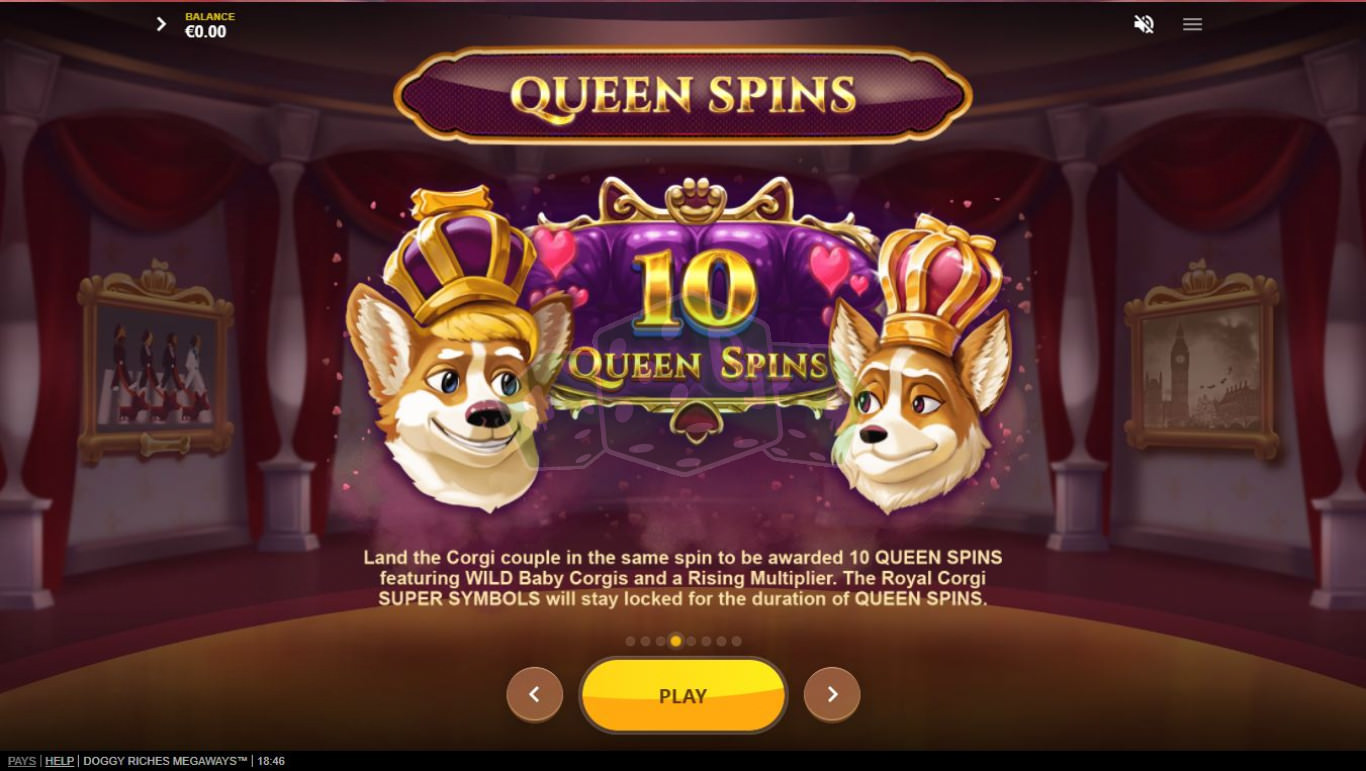The height and width of the screenshot is (771, 1366).
Task: Advance to the next intro slide
Action: click(x=832, y=694)
